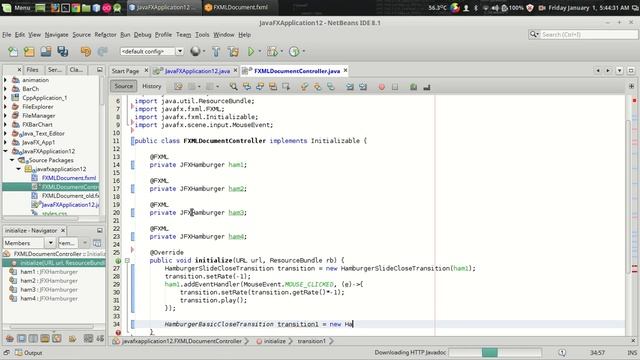Toggle Fully Qualified Names in the Navigator
This screenshot has height=360, width=640.
72,338
